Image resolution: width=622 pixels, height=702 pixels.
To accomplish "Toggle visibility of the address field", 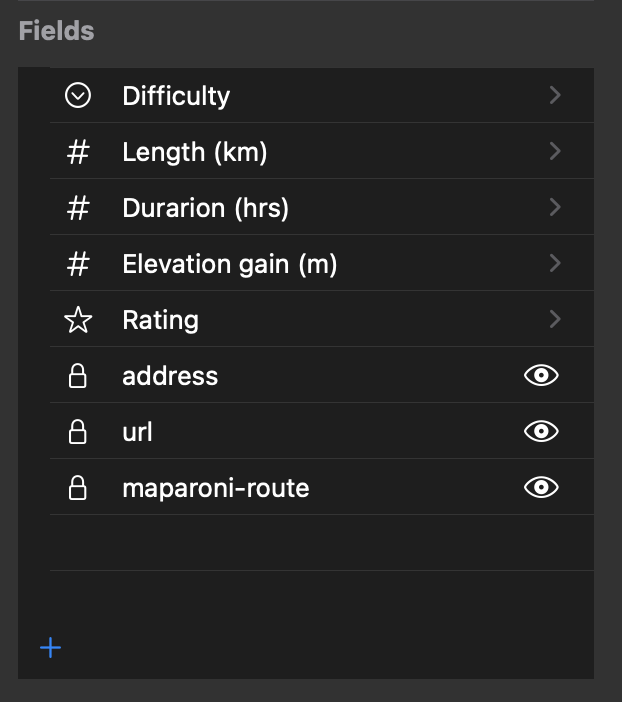I will tap(541, 375).
